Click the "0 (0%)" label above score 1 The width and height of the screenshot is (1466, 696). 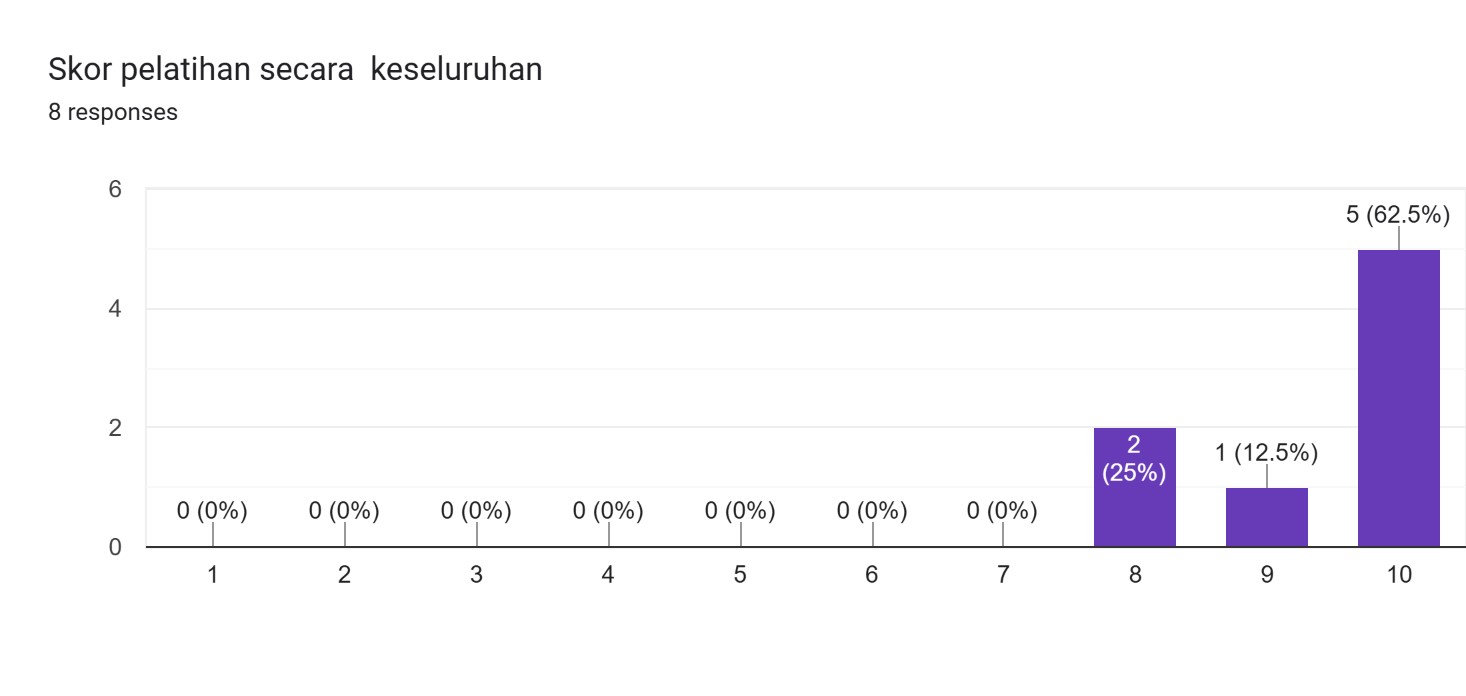coord(212,511)
